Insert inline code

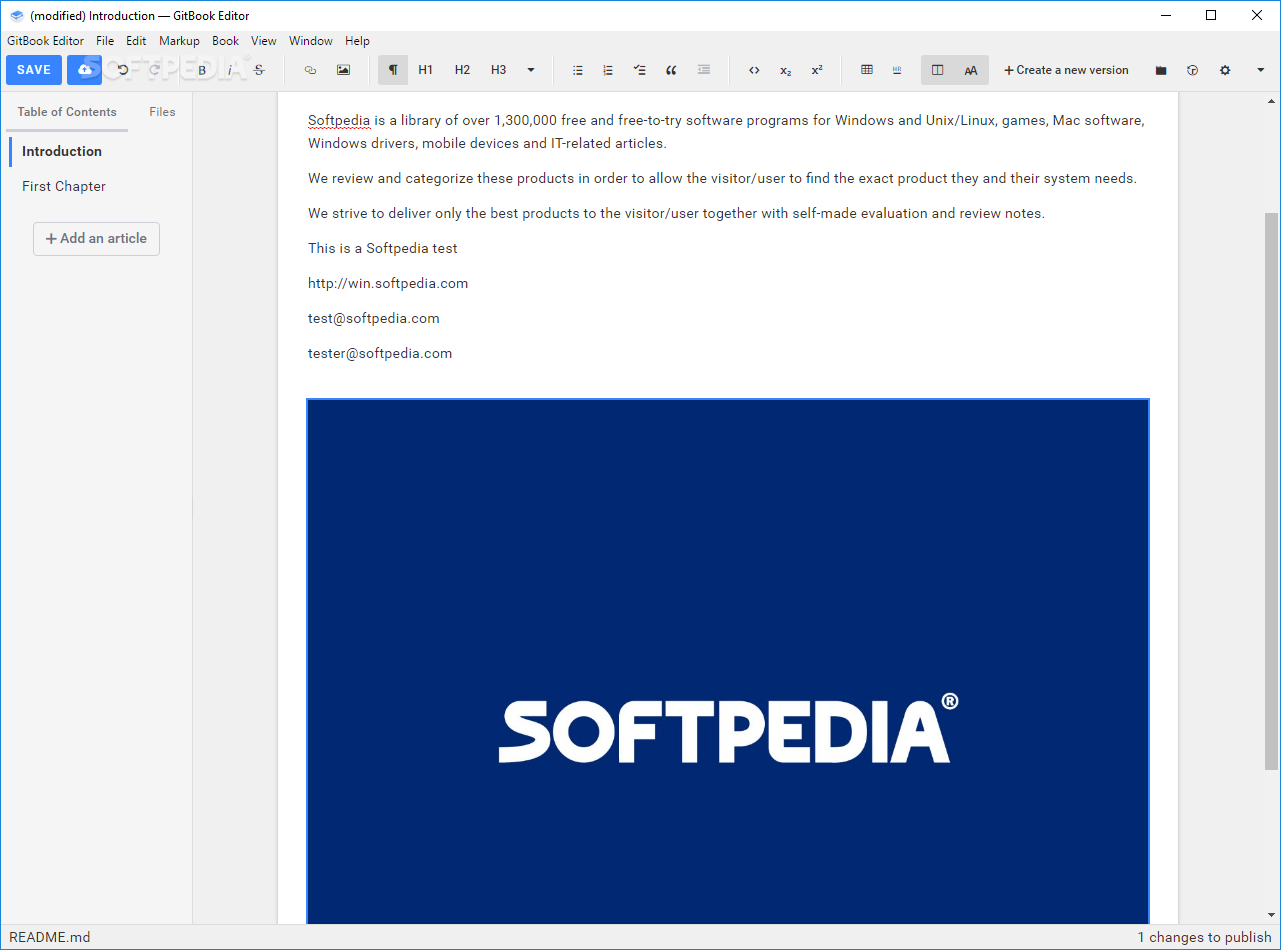[754, 70]
